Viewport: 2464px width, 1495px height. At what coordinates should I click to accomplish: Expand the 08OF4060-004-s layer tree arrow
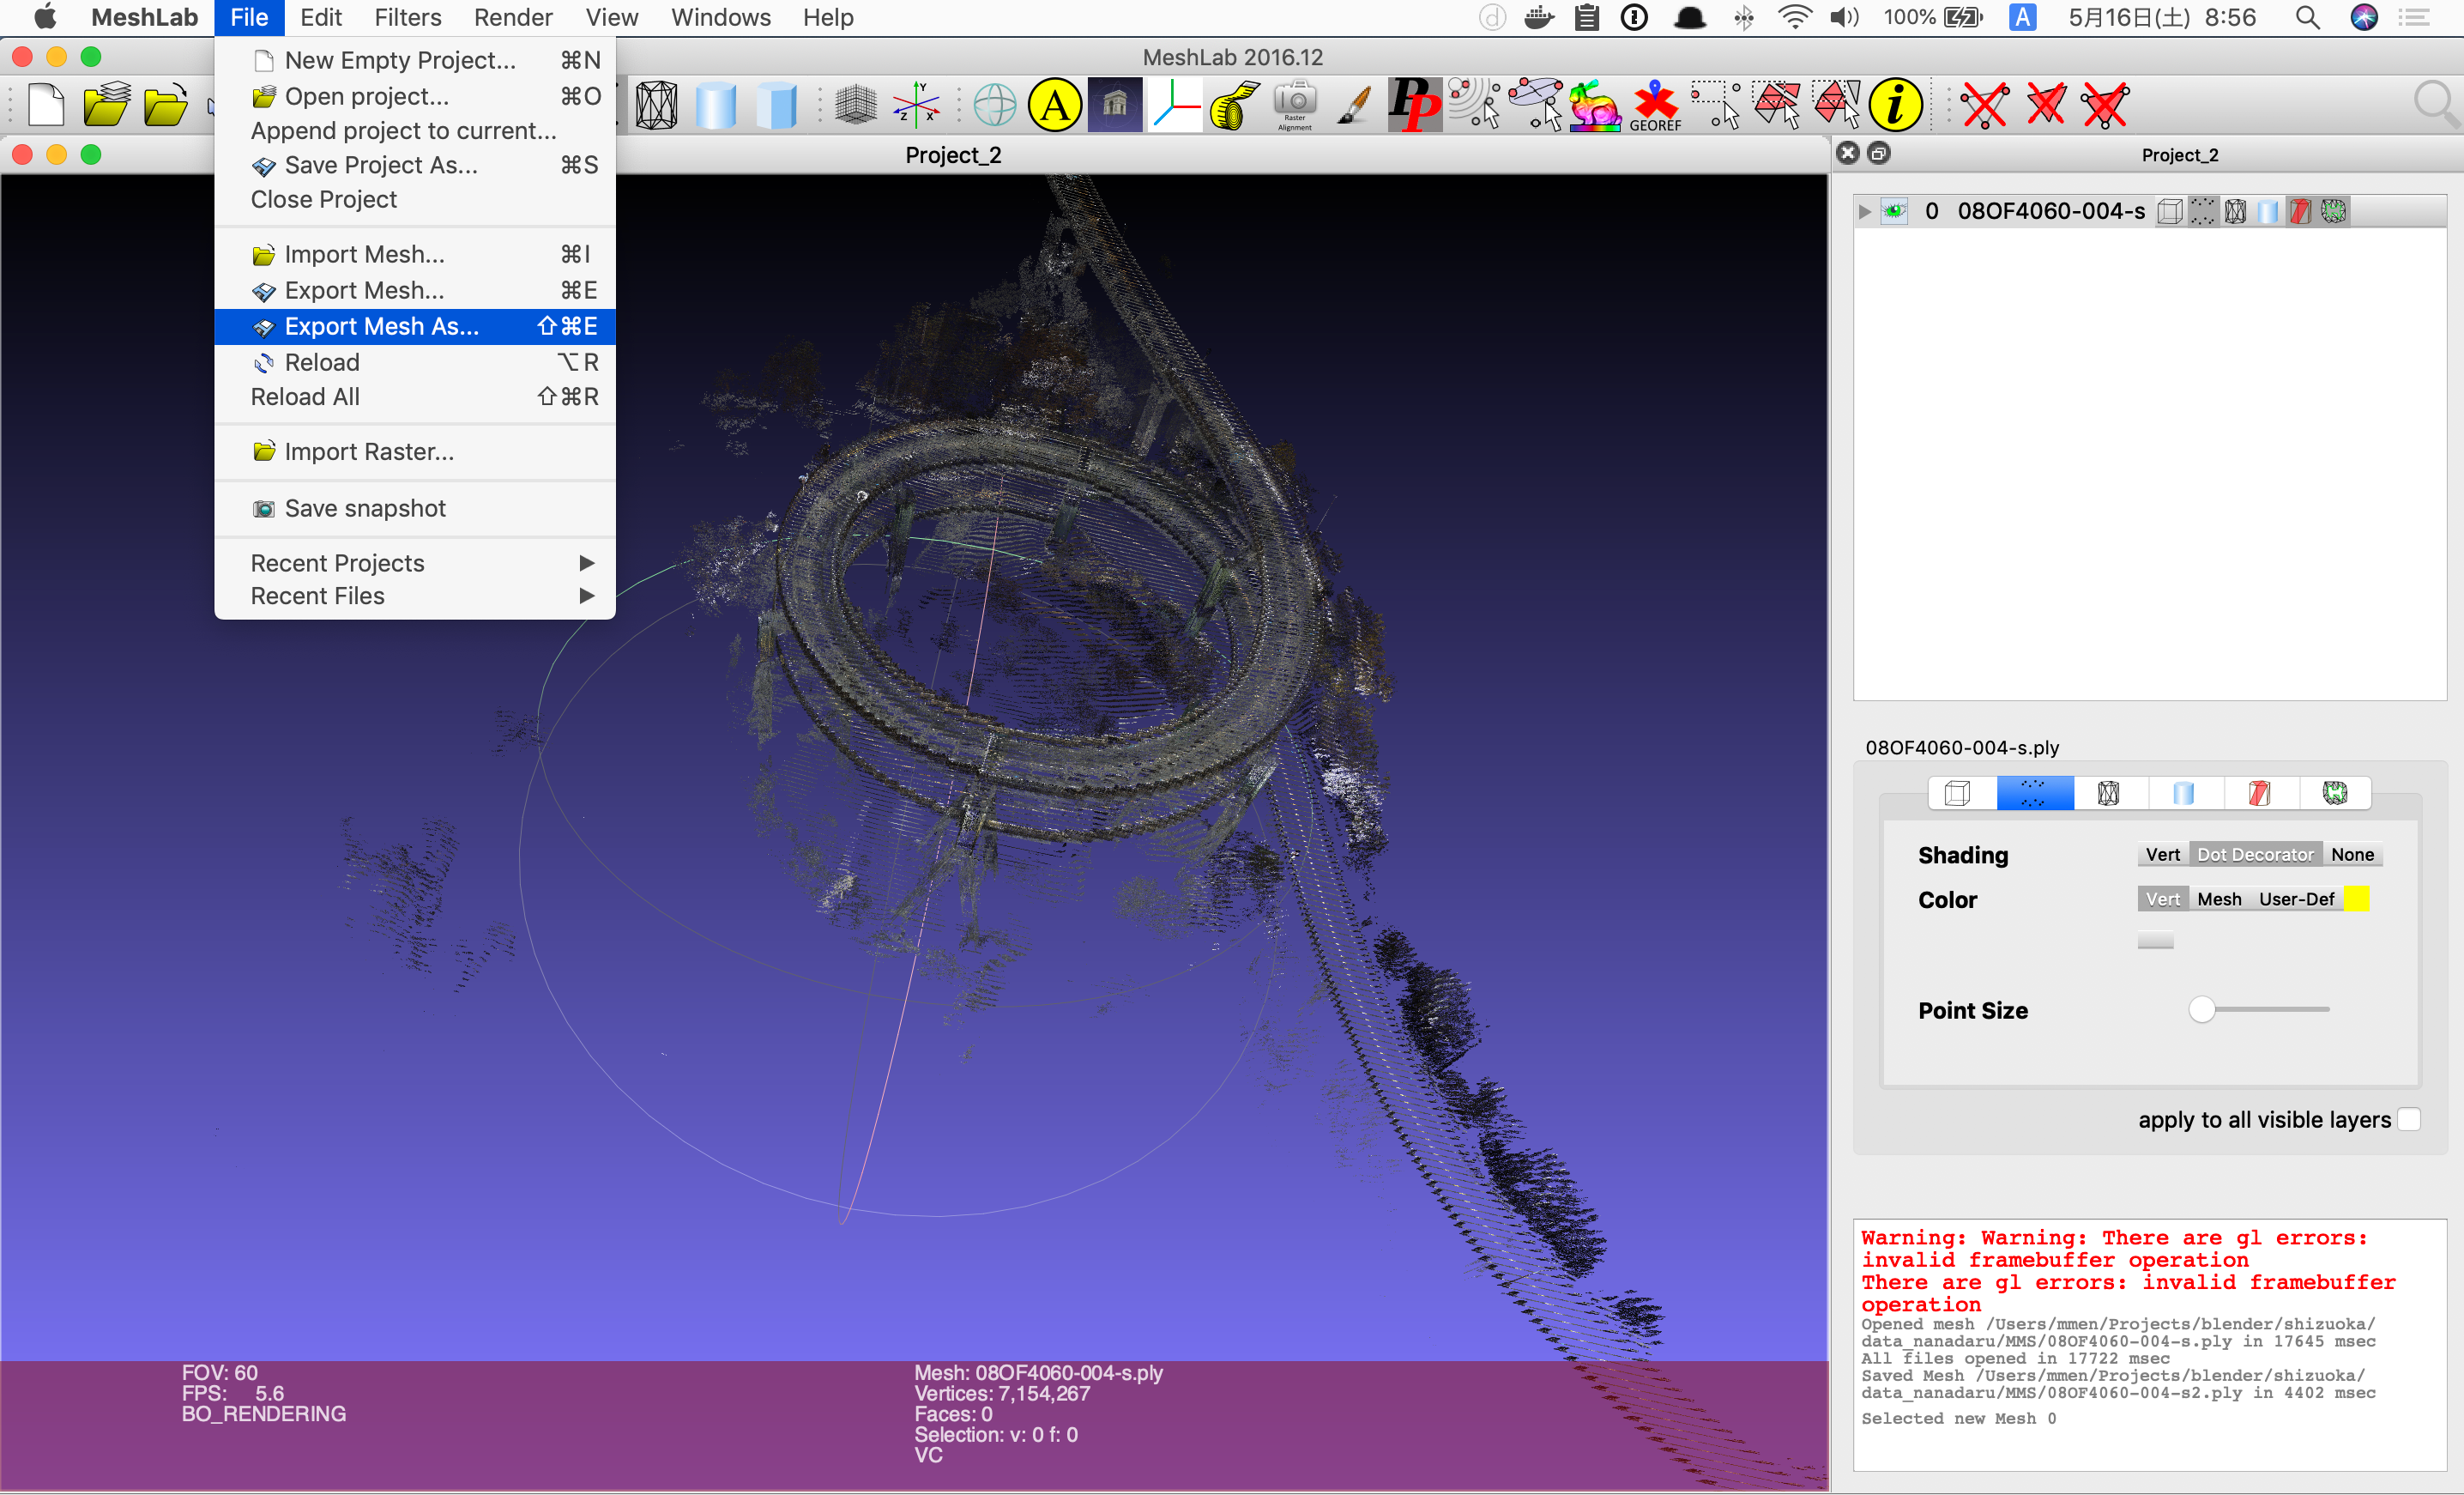click(1864, 212)
